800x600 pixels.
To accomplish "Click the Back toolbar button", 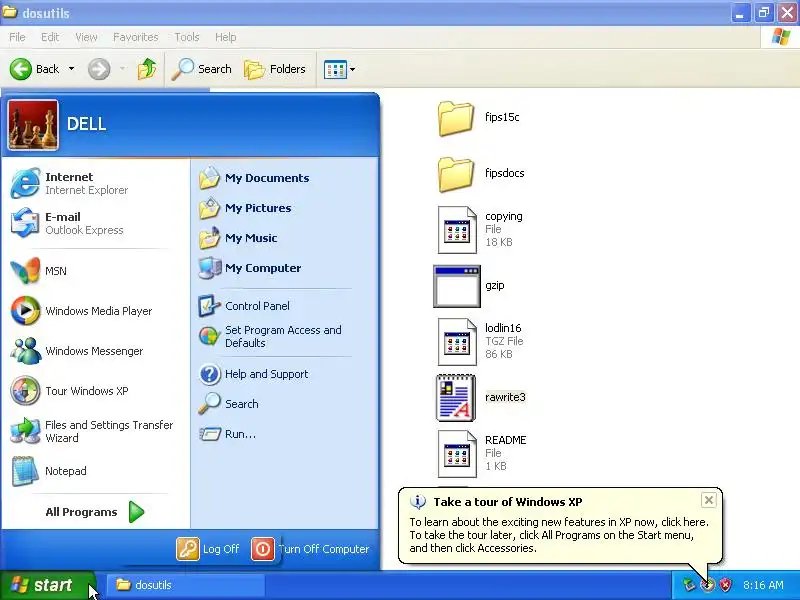I will (x=34, y=69).
